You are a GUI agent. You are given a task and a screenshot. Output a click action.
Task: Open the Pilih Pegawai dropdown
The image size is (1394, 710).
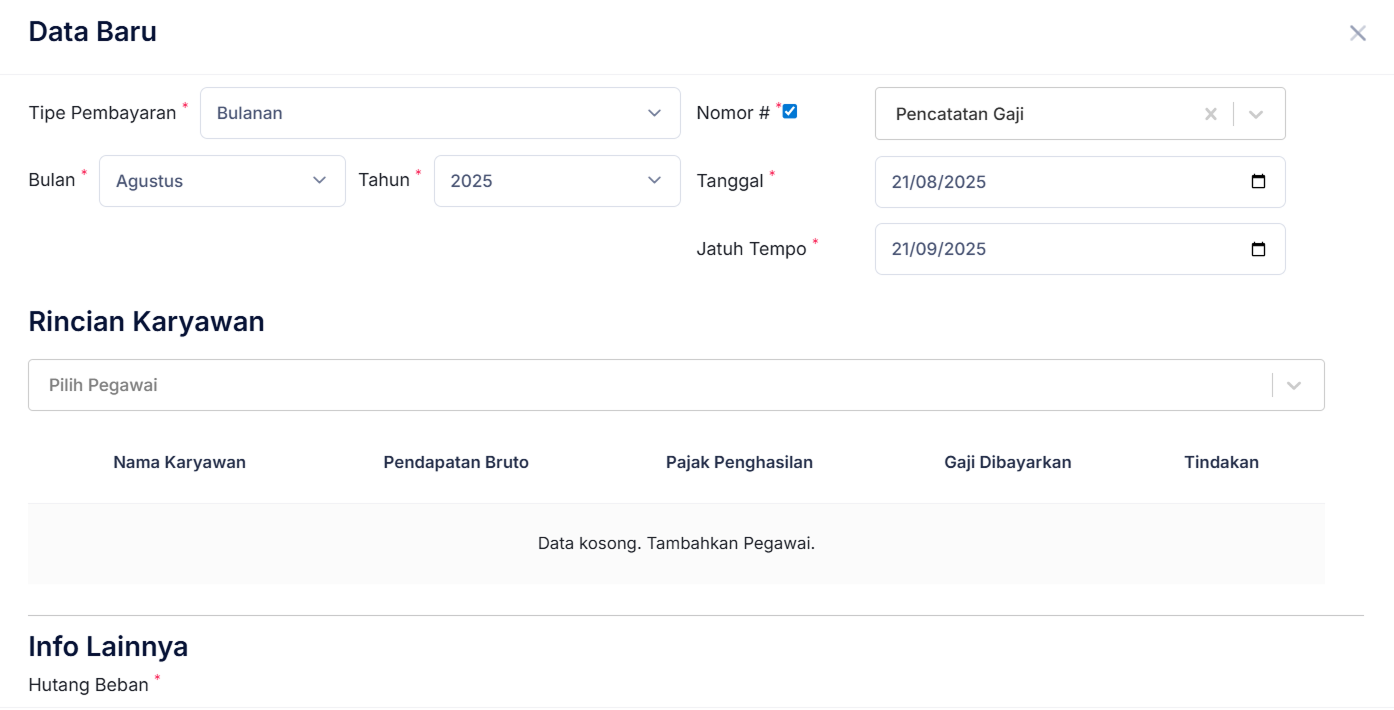coord(1294,384)
